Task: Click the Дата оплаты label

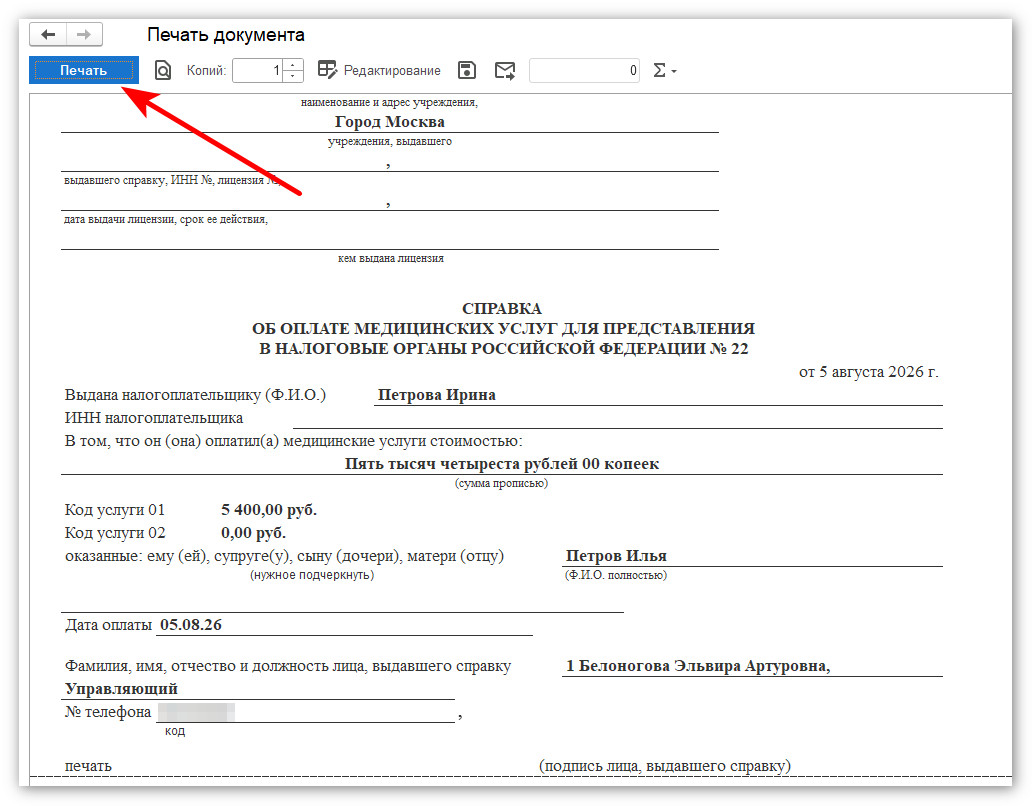Action: (108, 625)
